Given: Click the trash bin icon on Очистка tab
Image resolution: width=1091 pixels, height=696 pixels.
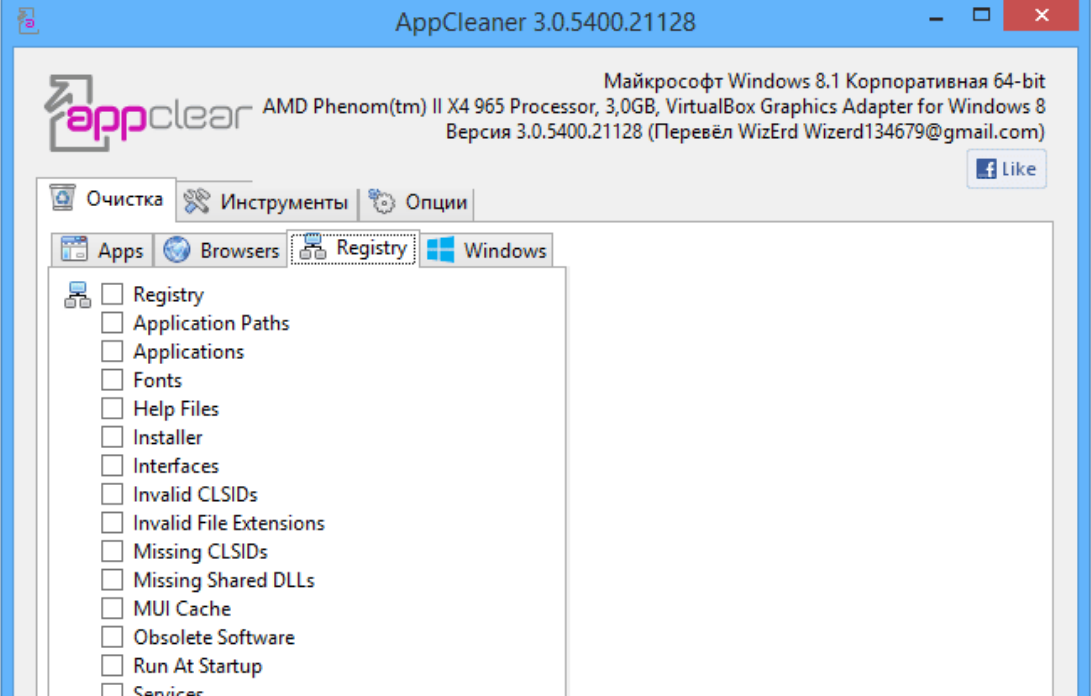Looking at the screenshot, I should [x=63, y=198].
